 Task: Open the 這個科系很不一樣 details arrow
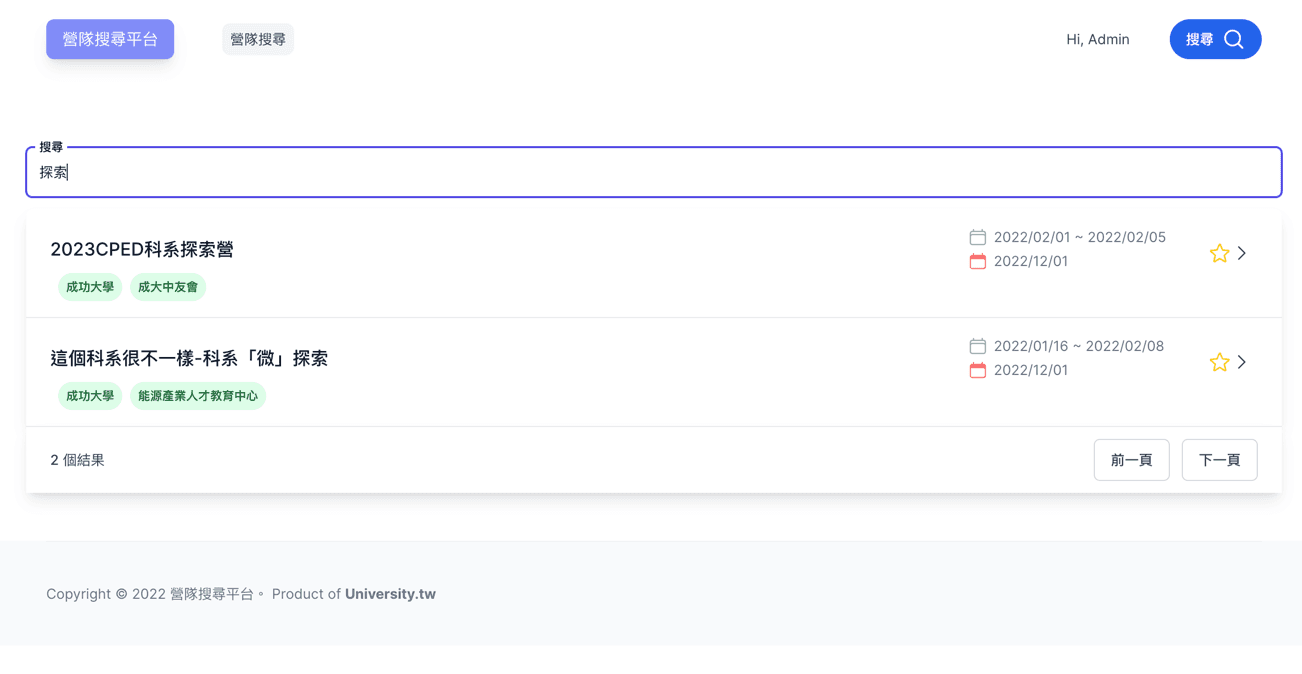[1242, 362]
